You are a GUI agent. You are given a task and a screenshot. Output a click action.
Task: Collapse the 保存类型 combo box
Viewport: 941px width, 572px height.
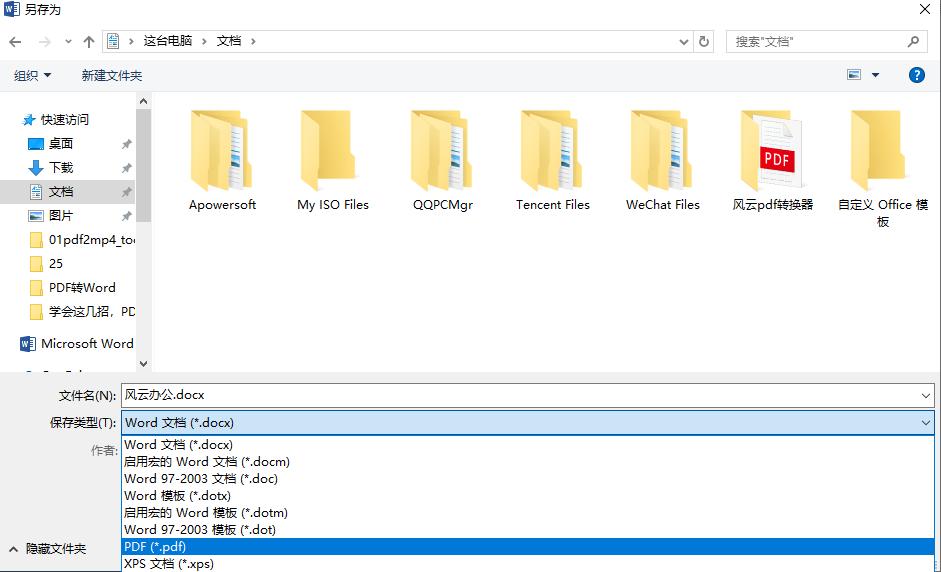coord(925,423)
